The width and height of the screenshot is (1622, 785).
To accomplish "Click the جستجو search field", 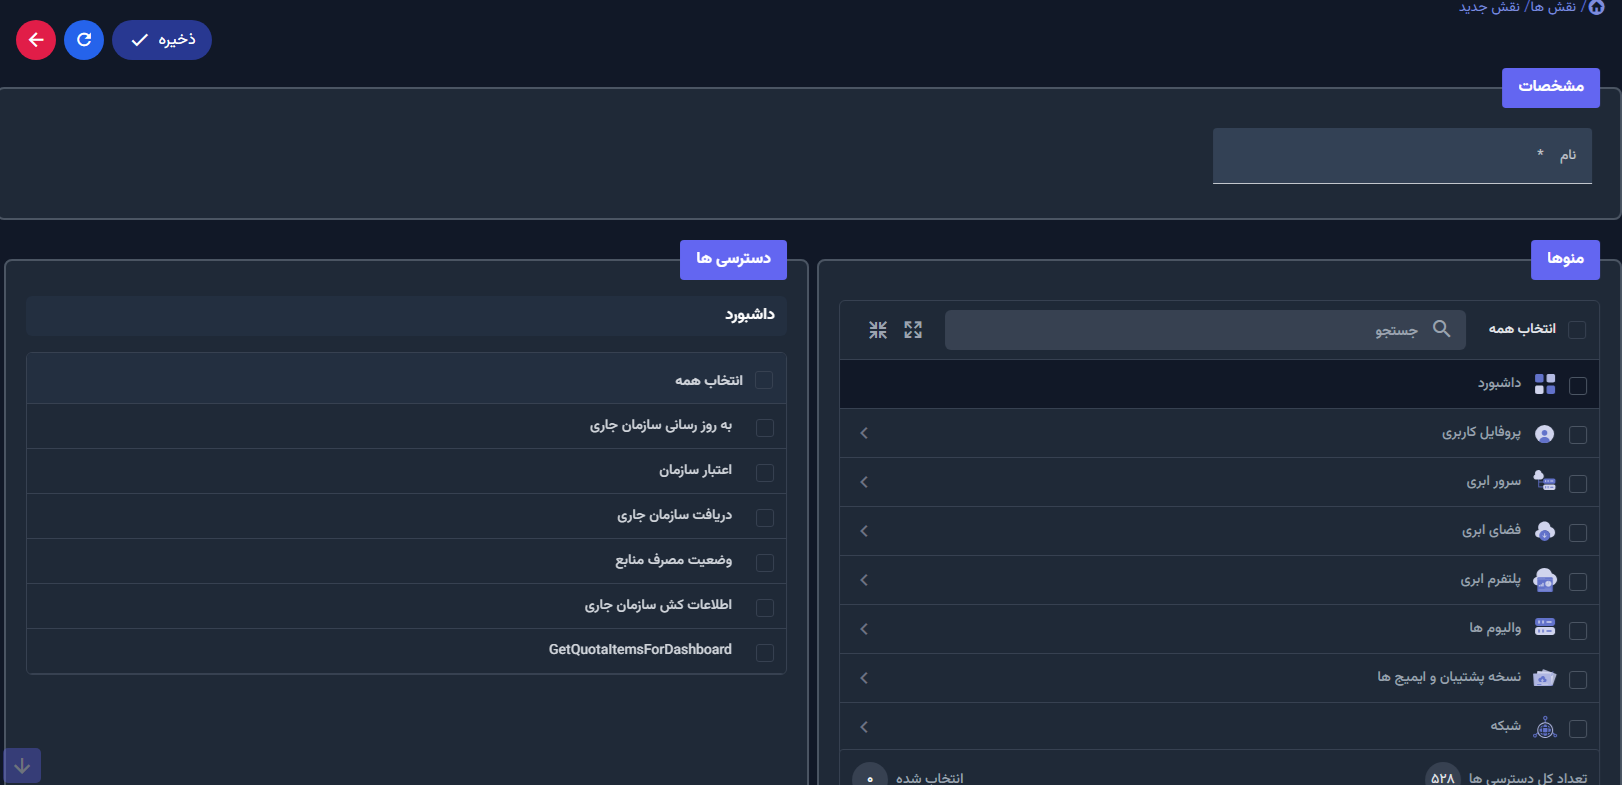I will (x=1205, y=330).
